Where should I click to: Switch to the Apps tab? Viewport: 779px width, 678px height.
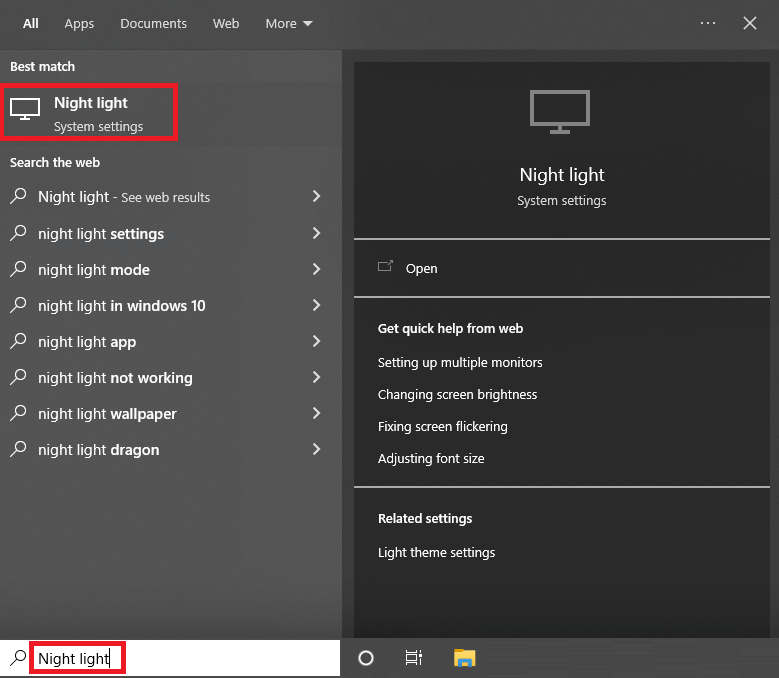click(79, 23)
